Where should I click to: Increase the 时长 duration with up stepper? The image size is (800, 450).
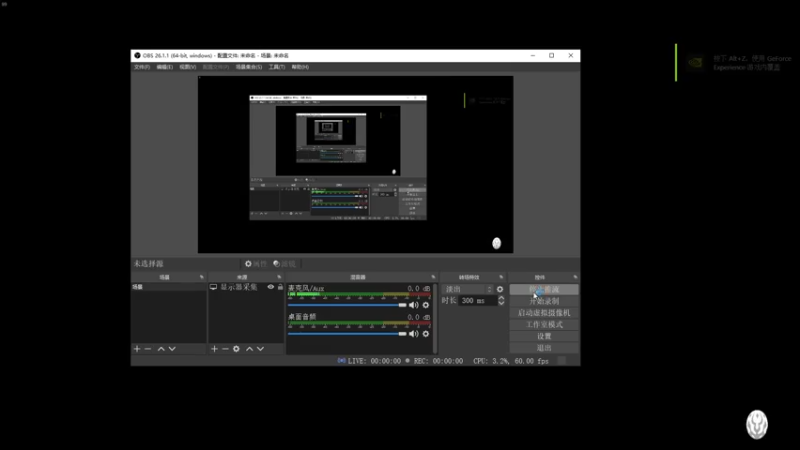coord(501,298)
